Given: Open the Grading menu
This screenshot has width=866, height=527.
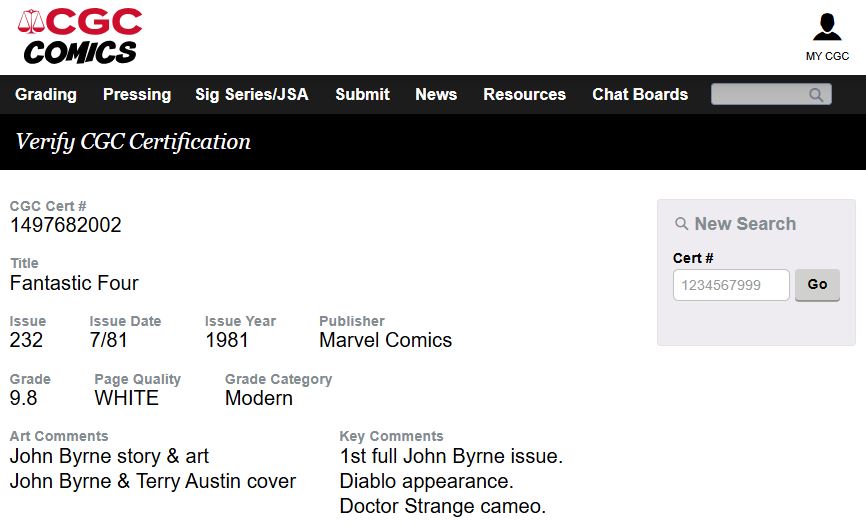Looking at the screenshot, I should click(46, 94).
